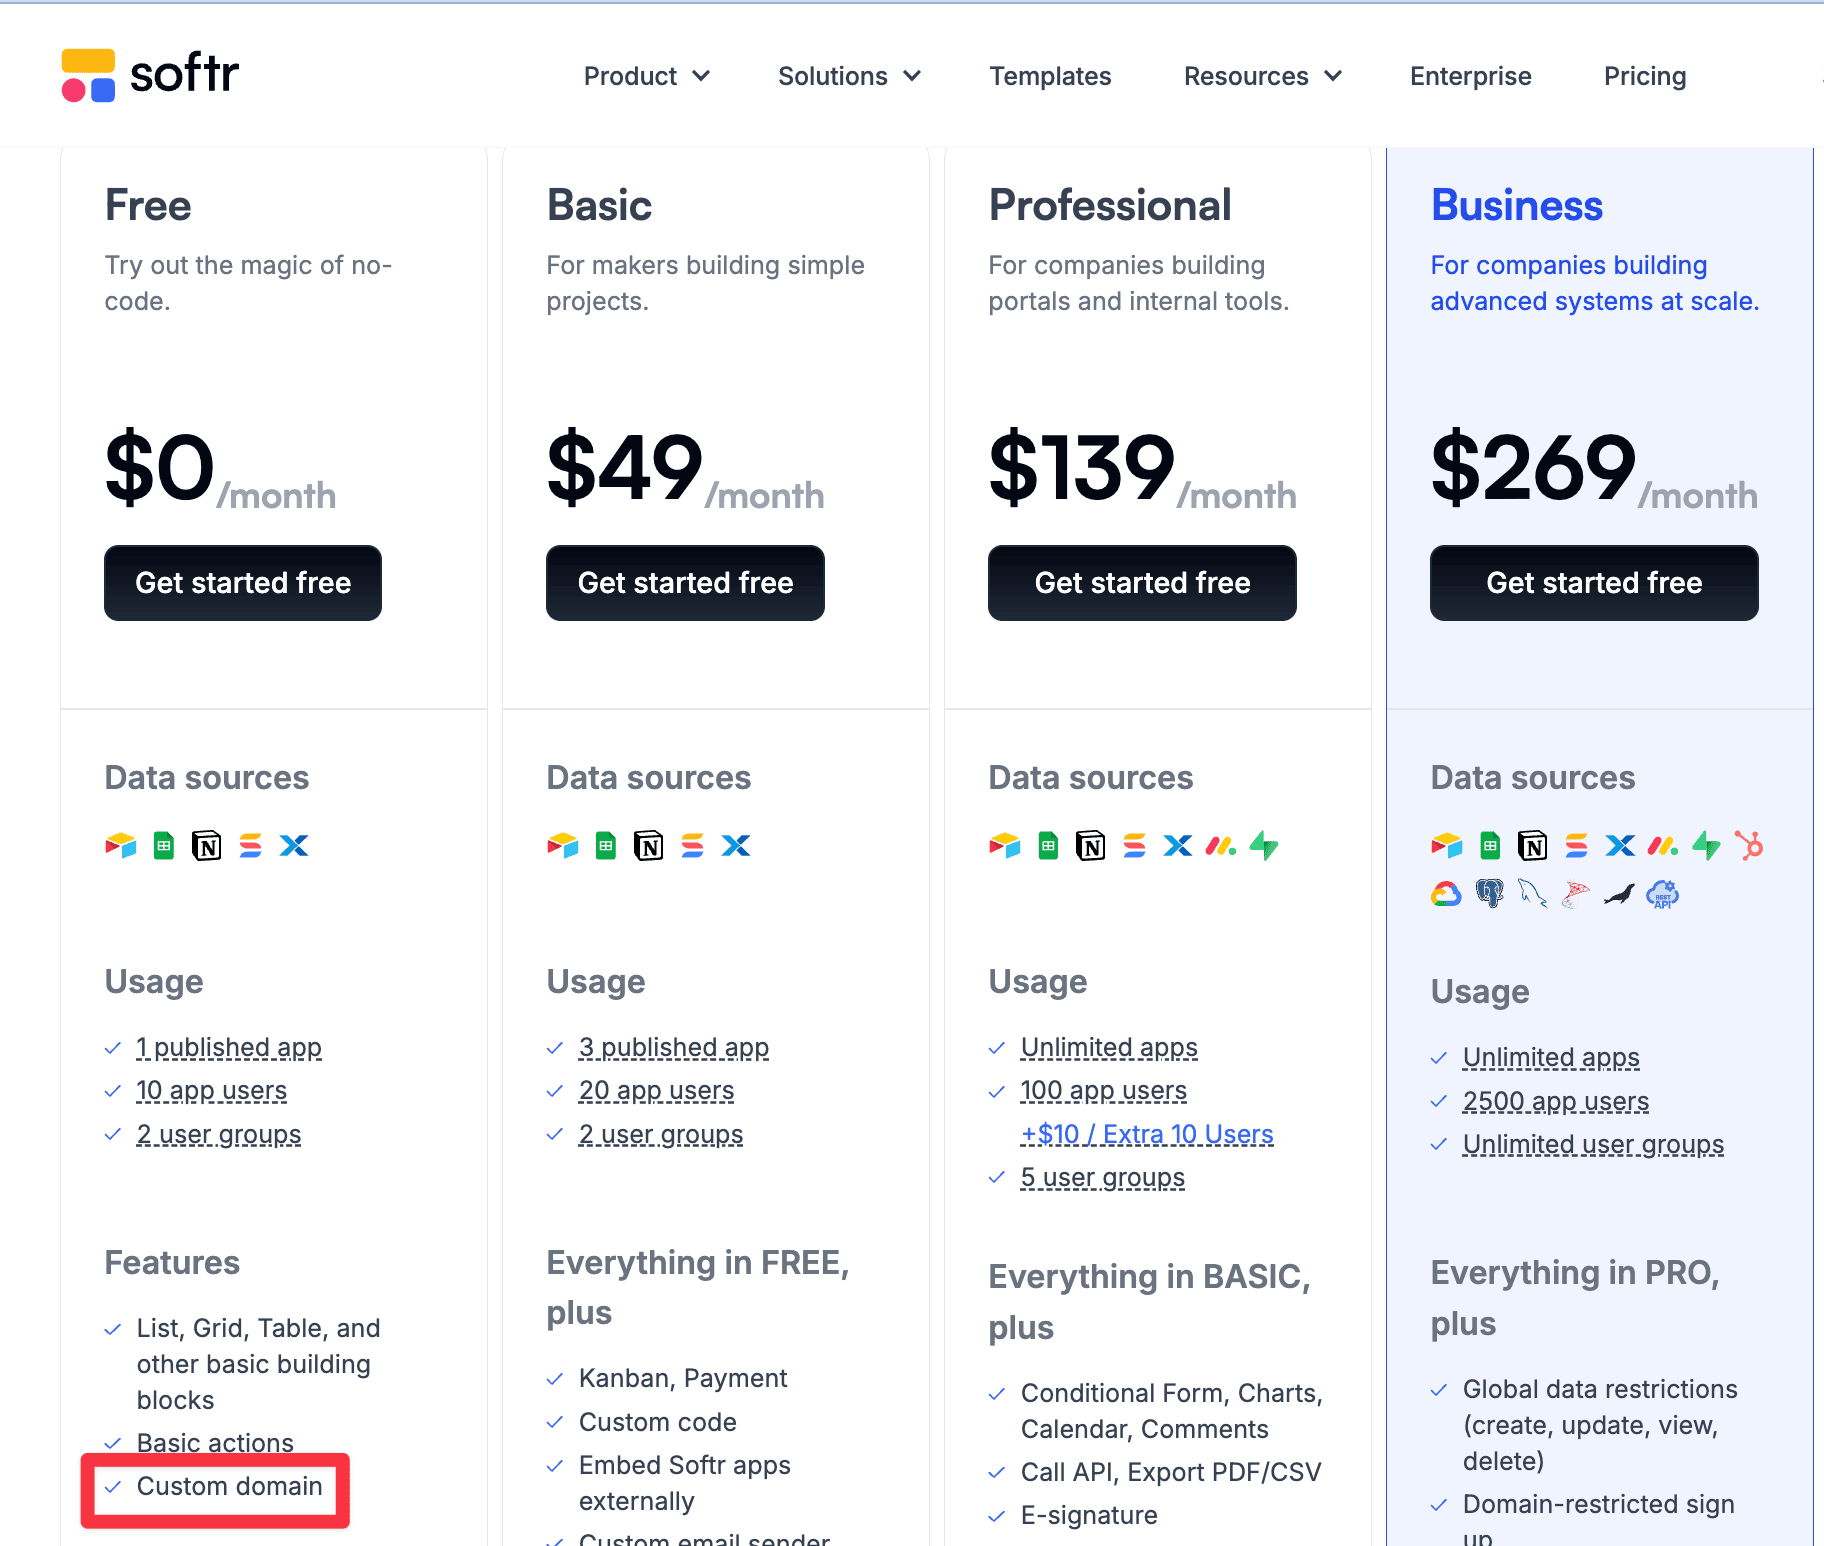The image size is (1824, 1546).
Task: Click the Monday.com icon under Professional
Action: [x=1220, y=845]
